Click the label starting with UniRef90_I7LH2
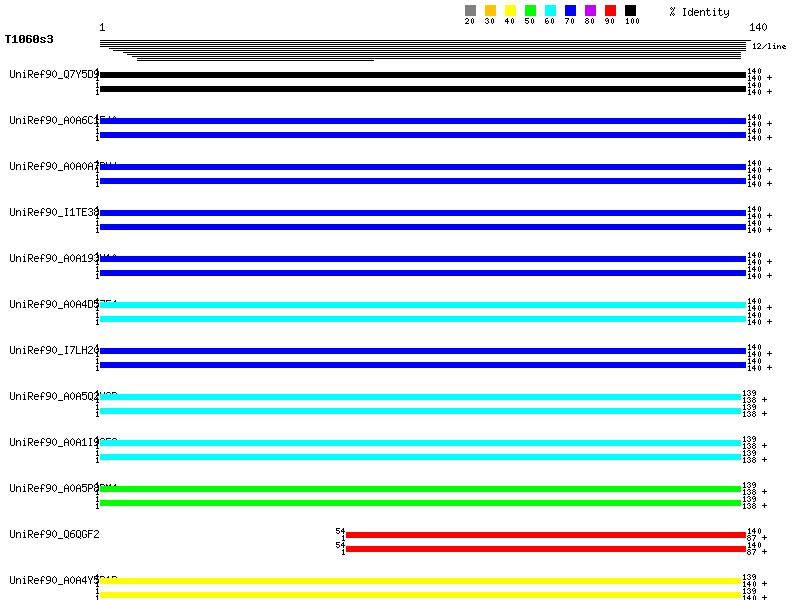Image resolution: width=800 pixels, height=600 pixels. click(x=54, y=351)
